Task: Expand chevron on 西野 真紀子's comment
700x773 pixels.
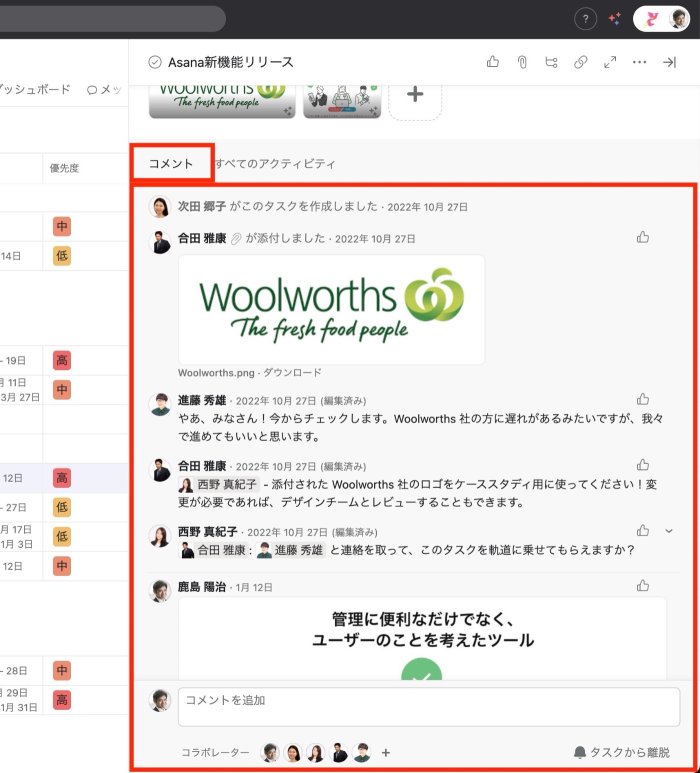Action: coord(669,531)
